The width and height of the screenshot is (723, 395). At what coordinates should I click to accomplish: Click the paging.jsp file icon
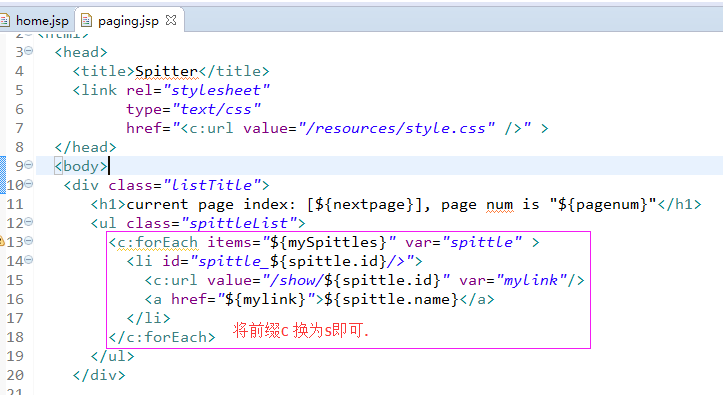pos(86,20)
